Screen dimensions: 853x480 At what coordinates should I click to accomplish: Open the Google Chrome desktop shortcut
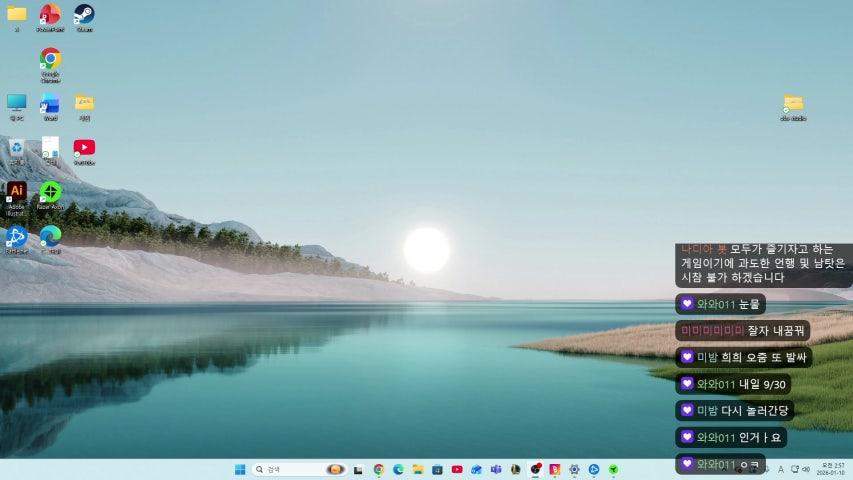pos(50,59)
